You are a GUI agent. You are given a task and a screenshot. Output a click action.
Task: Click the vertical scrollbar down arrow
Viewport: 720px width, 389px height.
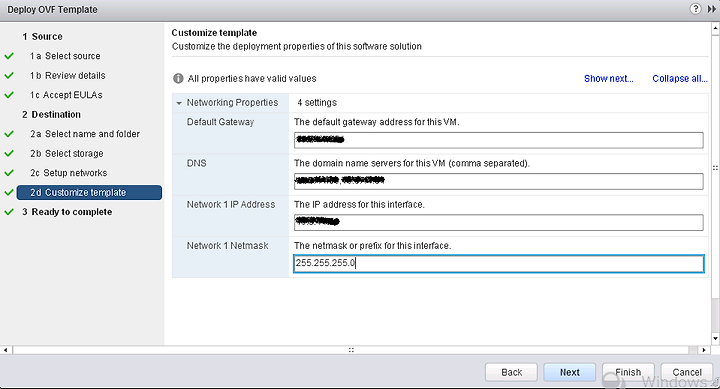715,339
